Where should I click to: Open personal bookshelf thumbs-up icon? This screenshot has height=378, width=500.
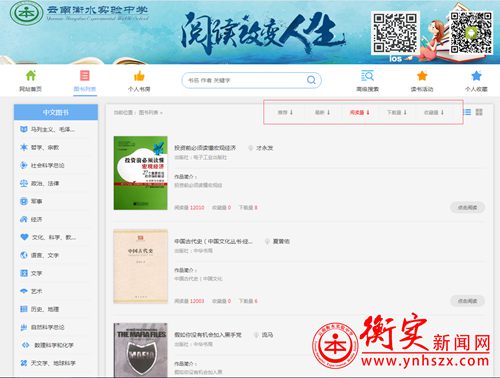[x=139, y=76]
